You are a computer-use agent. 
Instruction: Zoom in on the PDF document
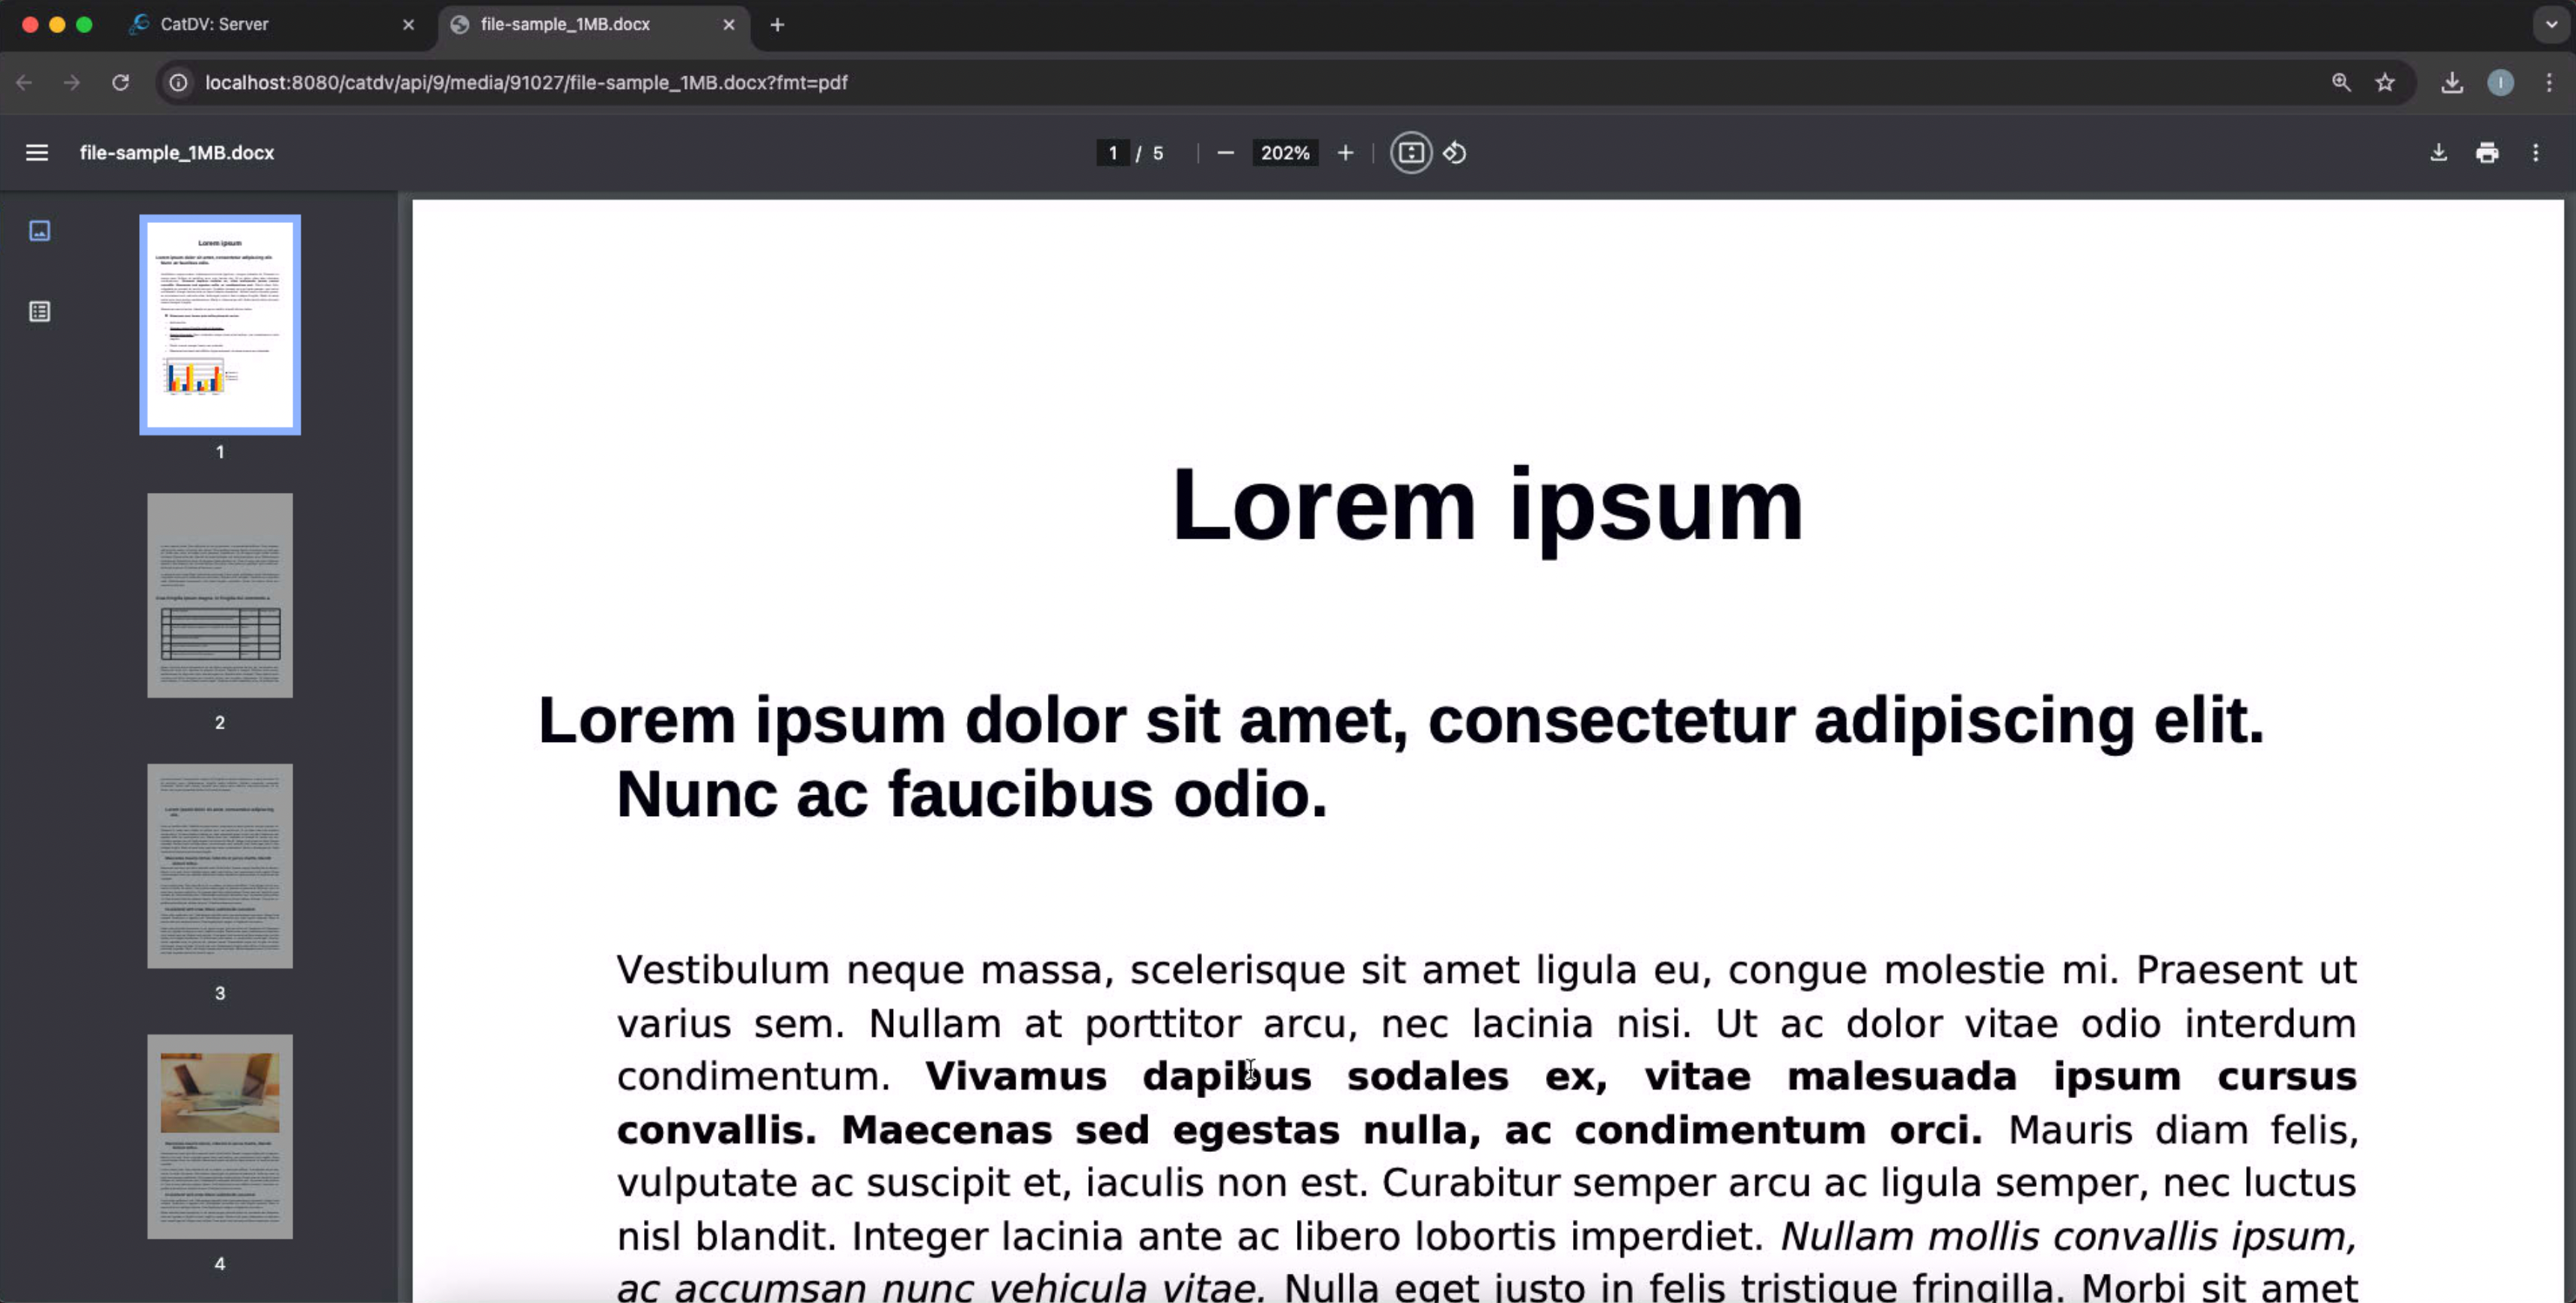tap(1345, 153)
